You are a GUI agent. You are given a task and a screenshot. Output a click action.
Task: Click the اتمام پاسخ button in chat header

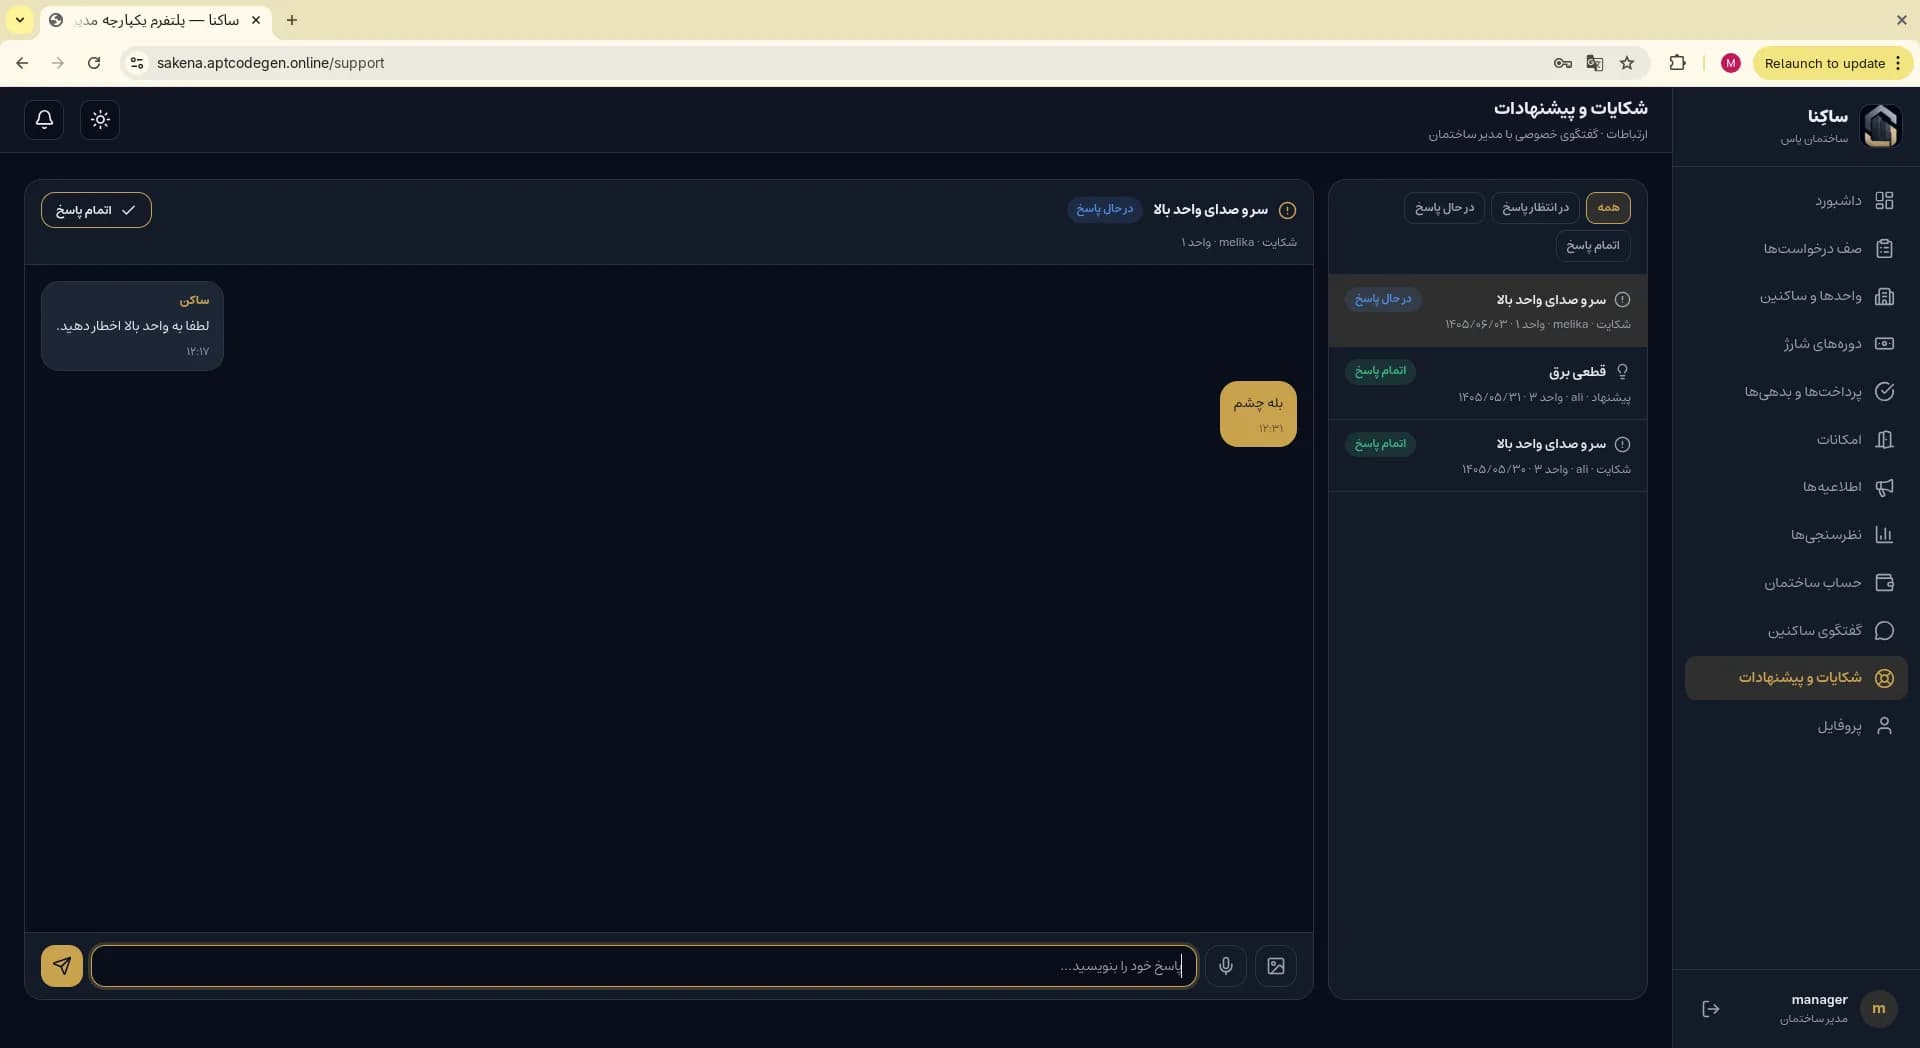point(96,210)
